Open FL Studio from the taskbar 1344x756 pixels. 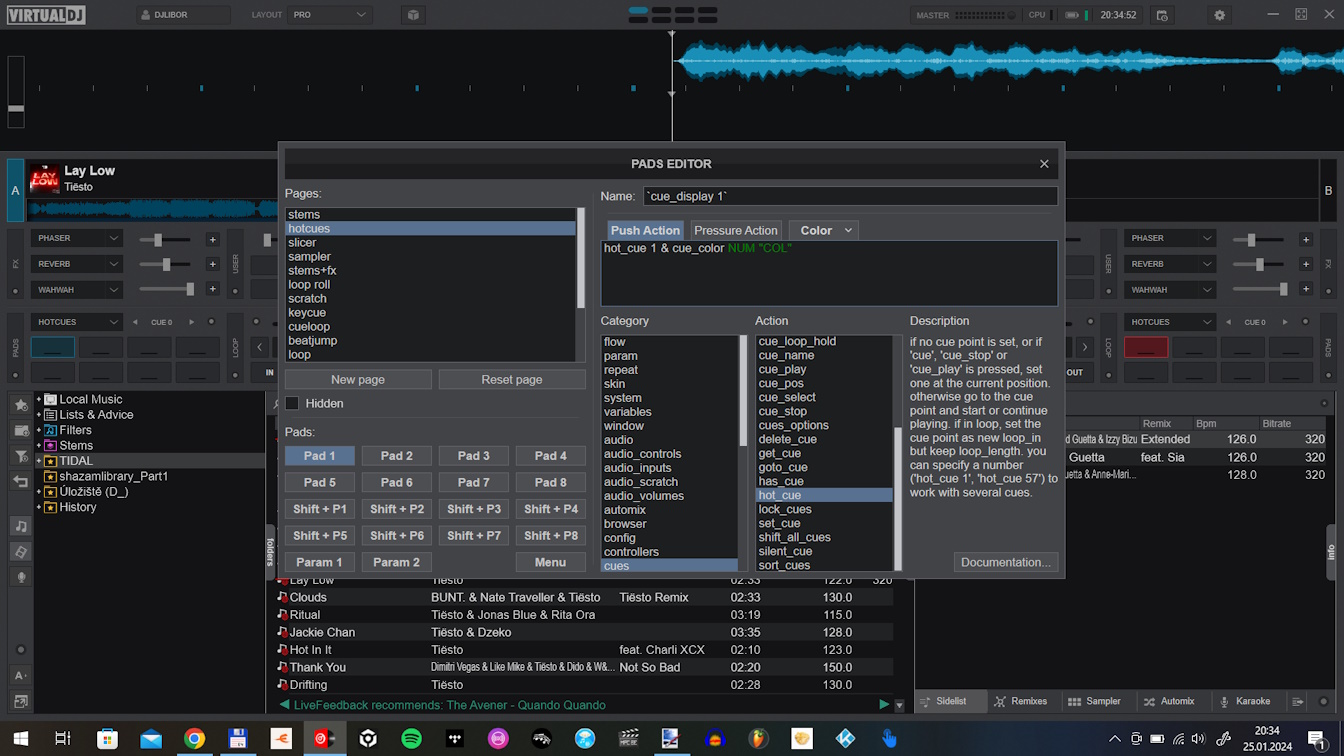[x=759, y=739]
